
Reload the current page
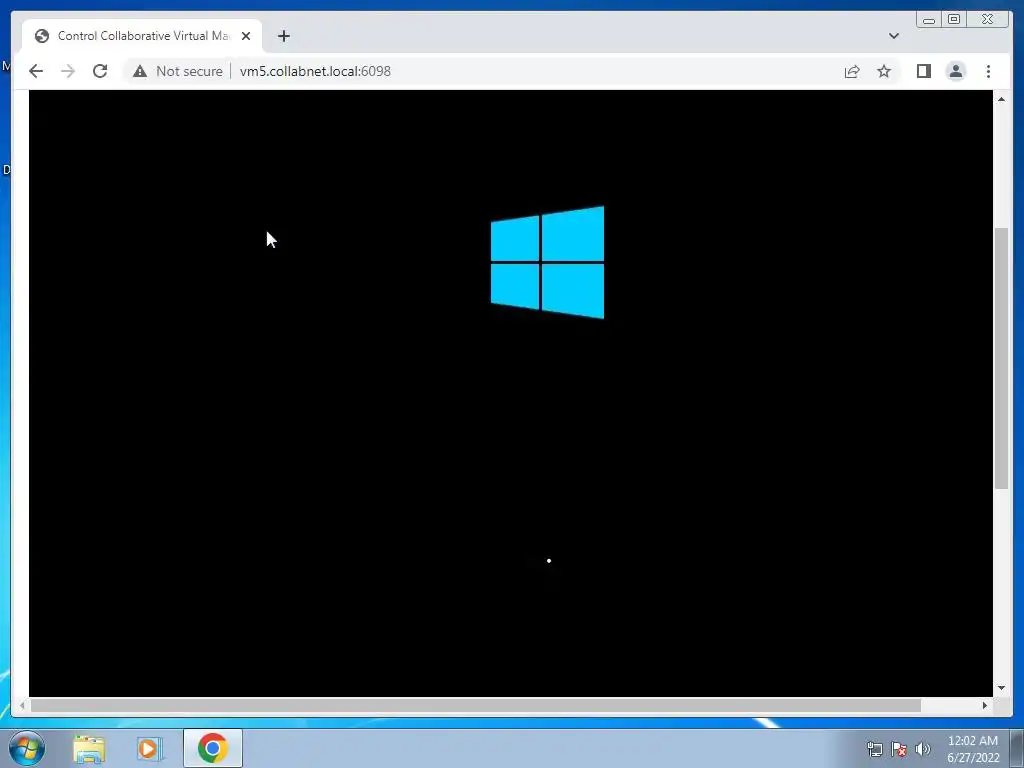coord(100,71)
